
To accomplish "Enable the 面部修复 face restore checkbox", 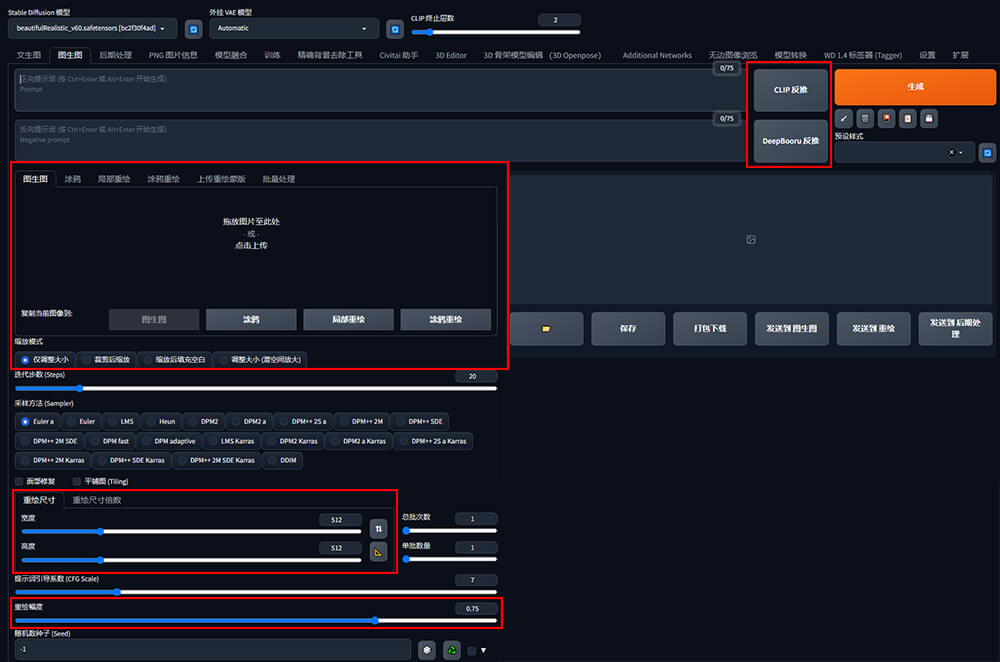I will tap(19, 481).
